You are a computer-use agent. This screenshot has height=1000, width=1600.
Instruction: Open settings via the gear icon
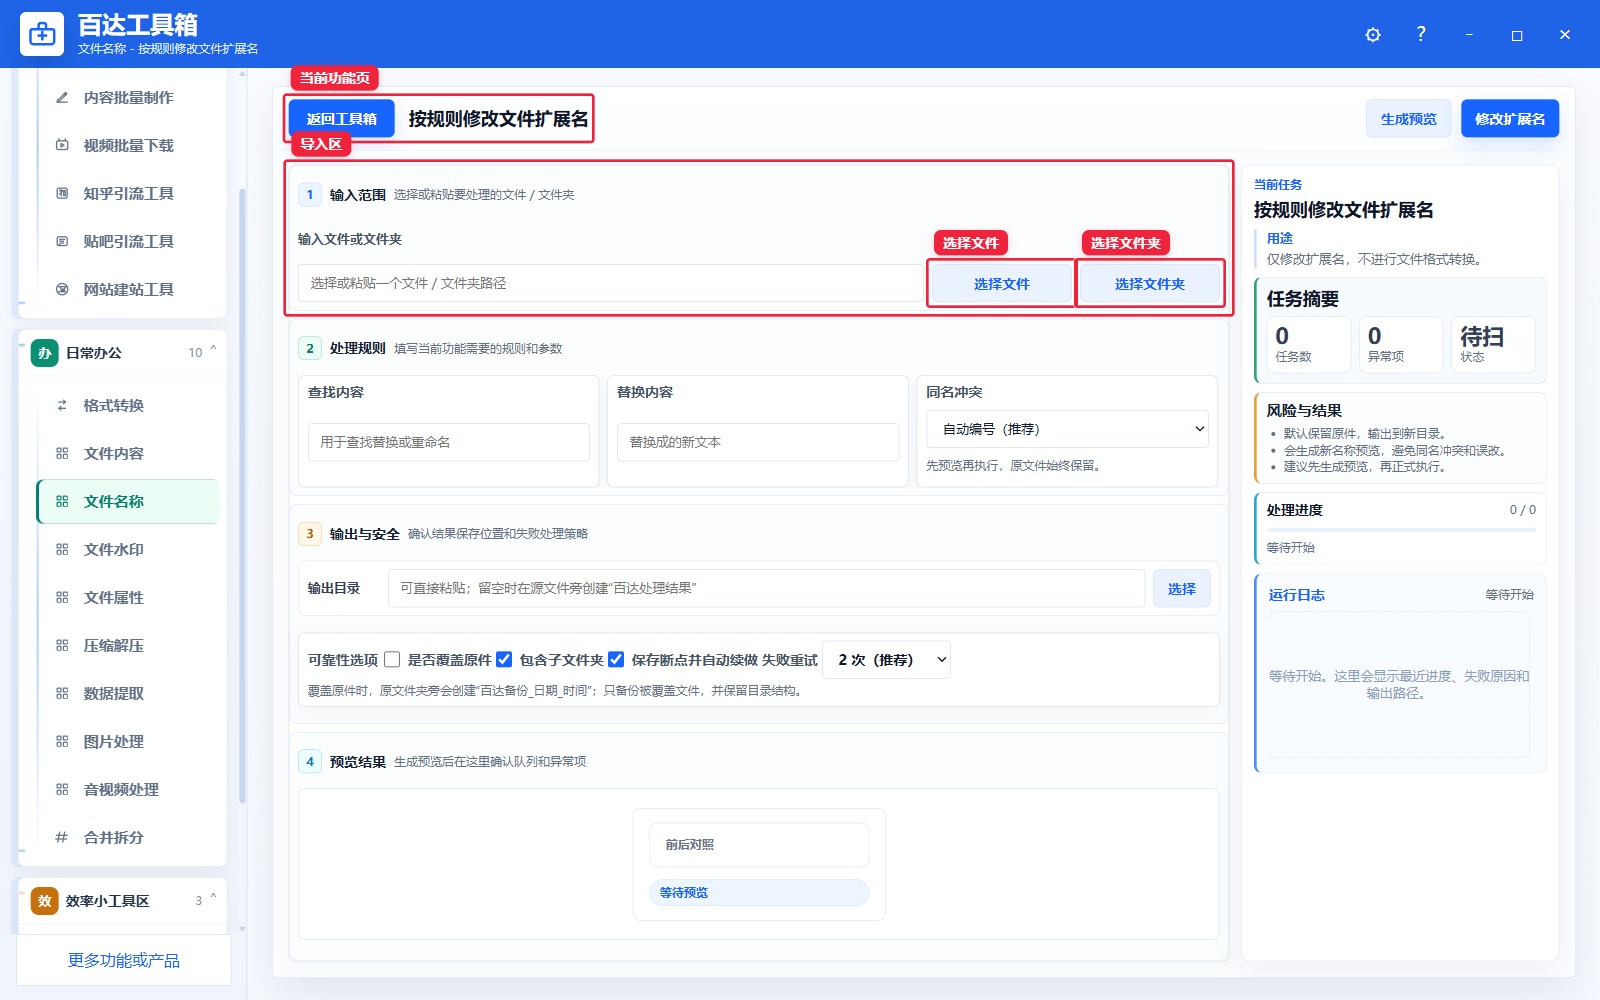click(1373, 35)
